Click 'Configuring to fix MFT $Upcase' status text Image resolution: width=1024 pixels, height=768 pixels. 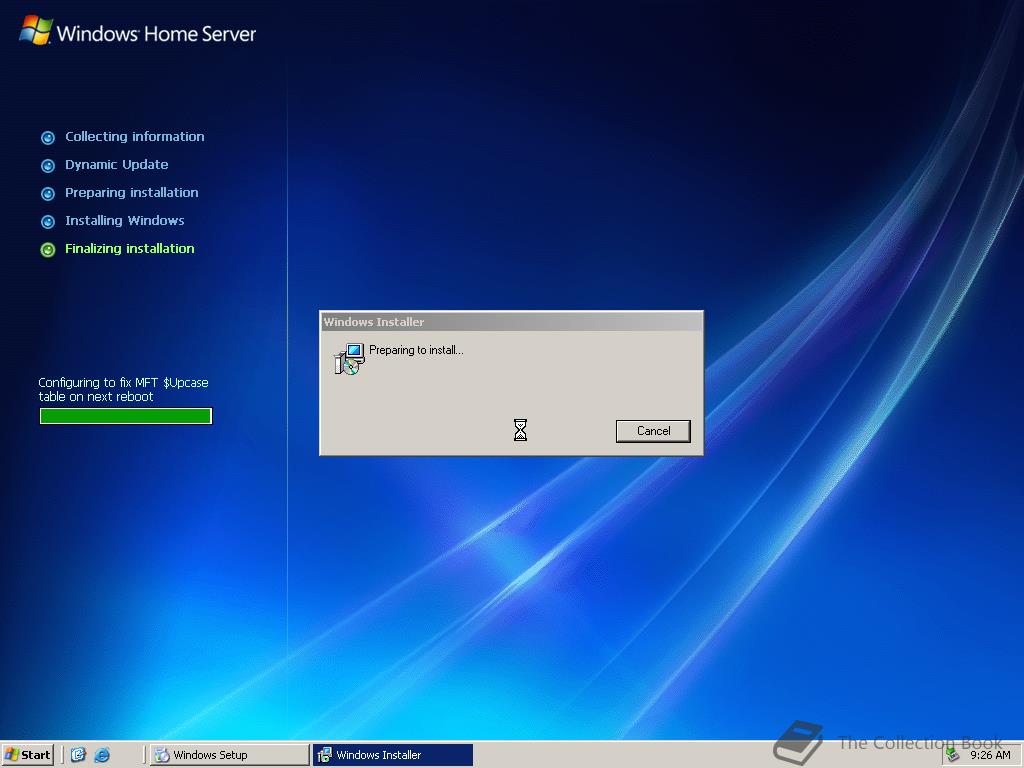[x=123, y=389]
